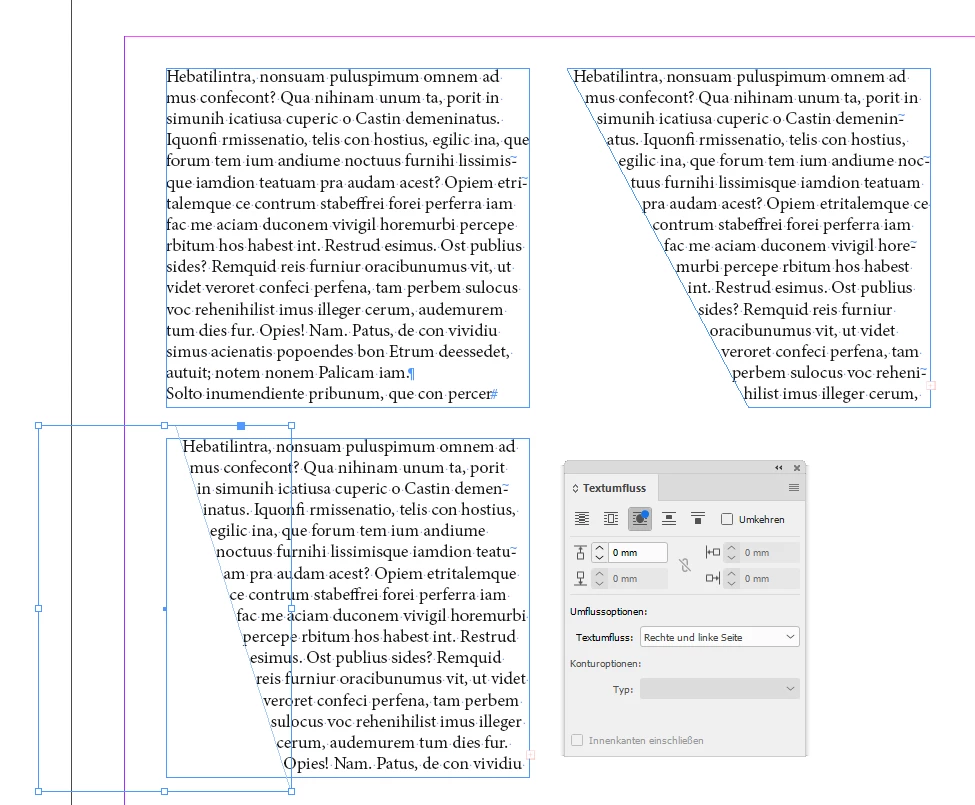Viewport: 975px width, 805px height.
Task: Click the right offset icon
Action: coord(713,578)
